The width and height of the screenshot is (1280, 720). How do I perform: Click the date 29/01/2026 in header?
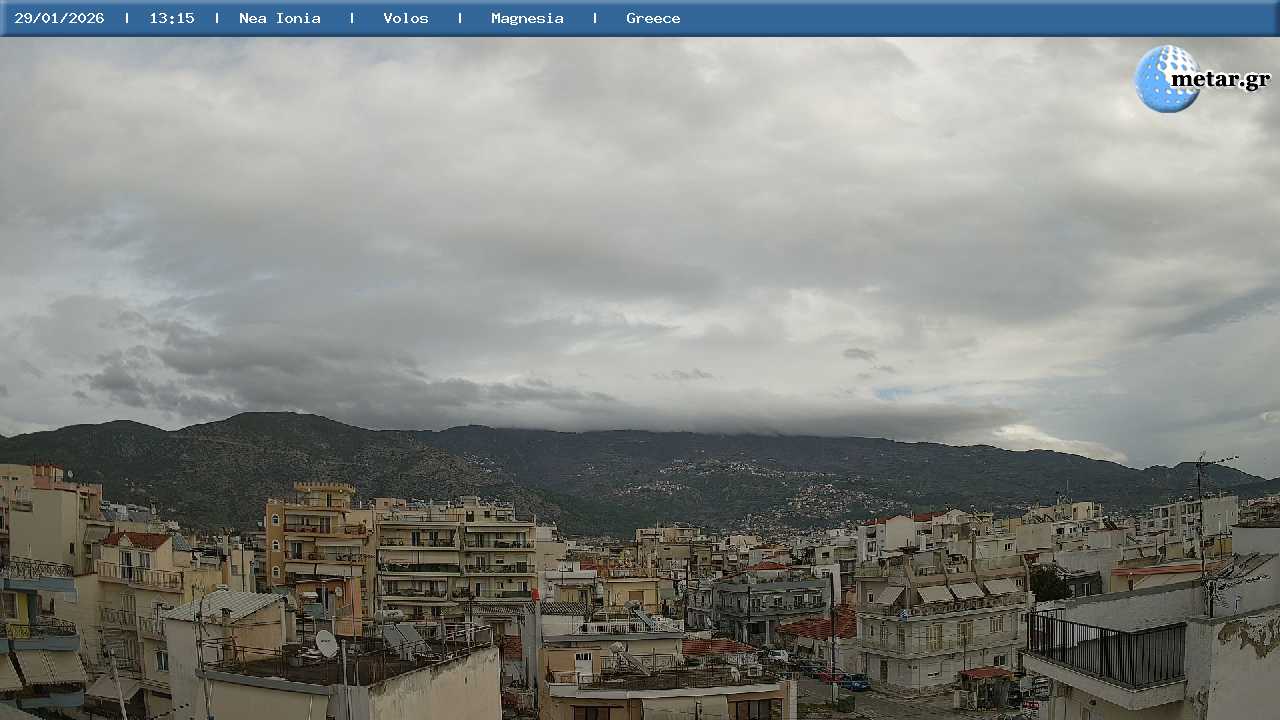59,18
